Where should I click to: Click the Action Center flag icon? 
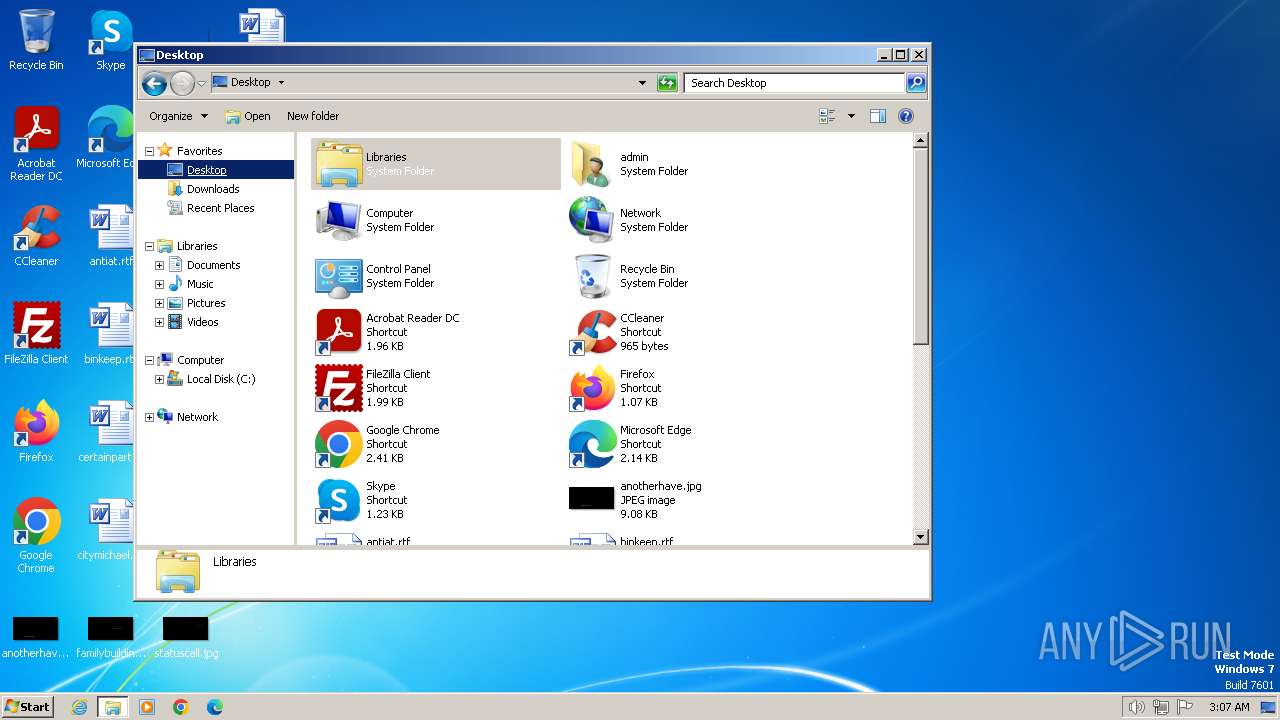(1185, 707)
